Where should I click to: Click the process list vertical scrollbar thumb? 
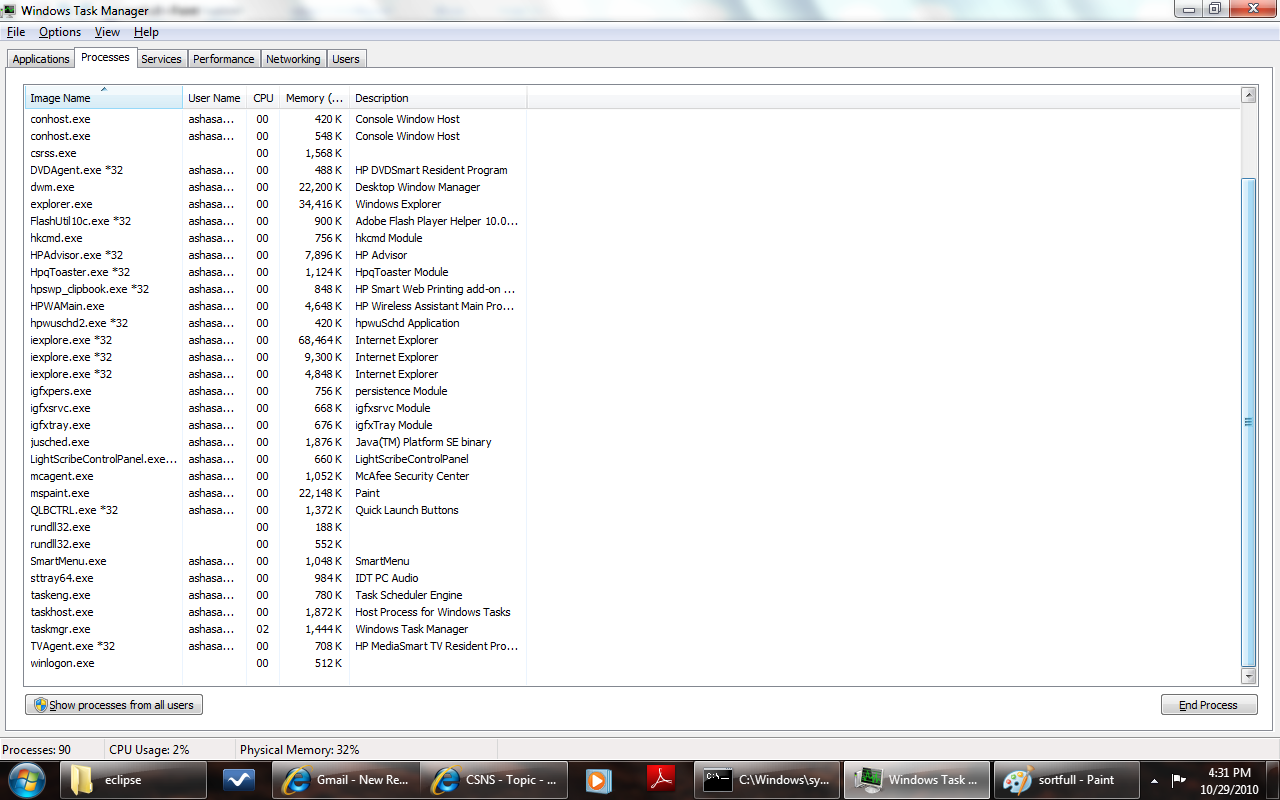1248,420
